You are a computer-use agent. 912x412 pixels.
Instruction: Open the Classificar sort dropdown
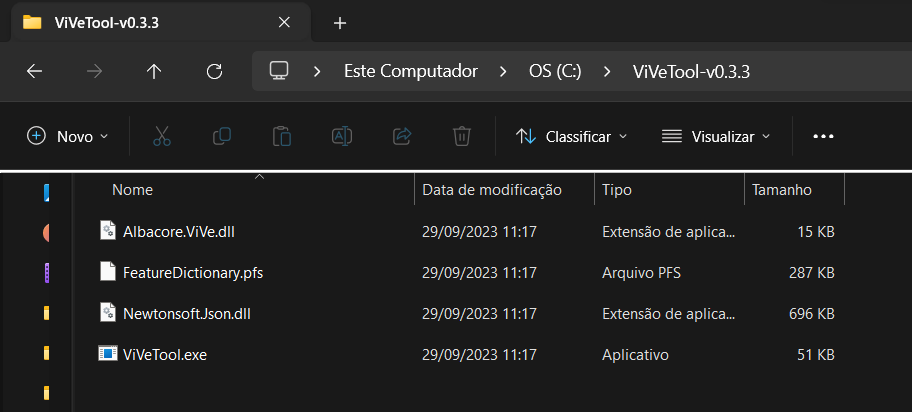571,137
